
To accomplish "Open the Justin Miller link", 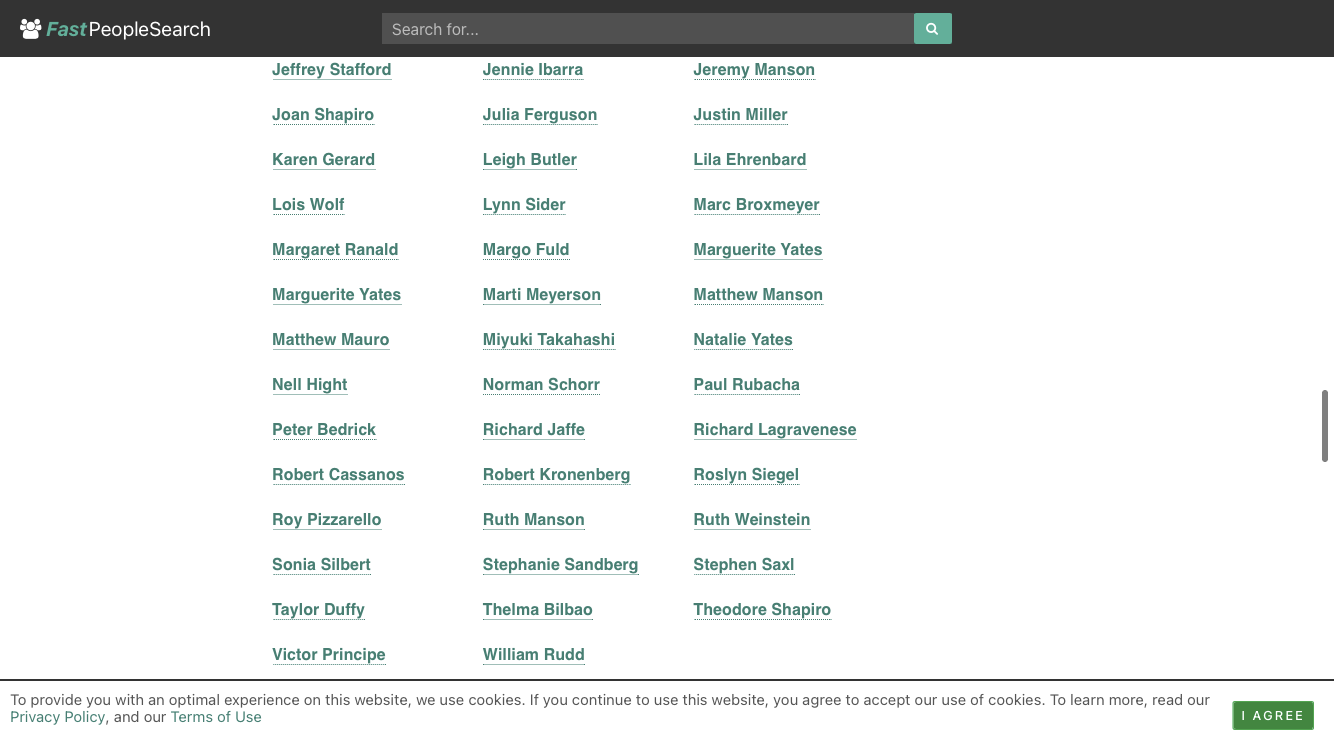I will tap(741, 114).
